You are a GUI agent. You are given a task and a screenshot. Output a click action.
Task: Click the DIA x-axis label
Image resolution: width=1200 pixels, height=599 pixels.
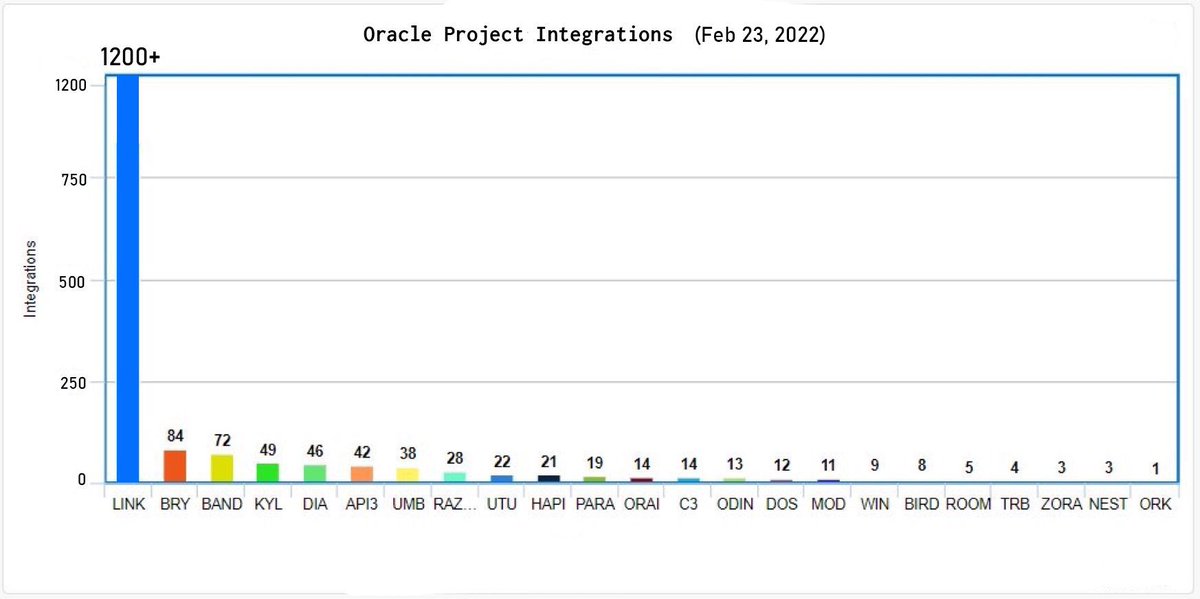pyautogui.click(x=315, y=504)
